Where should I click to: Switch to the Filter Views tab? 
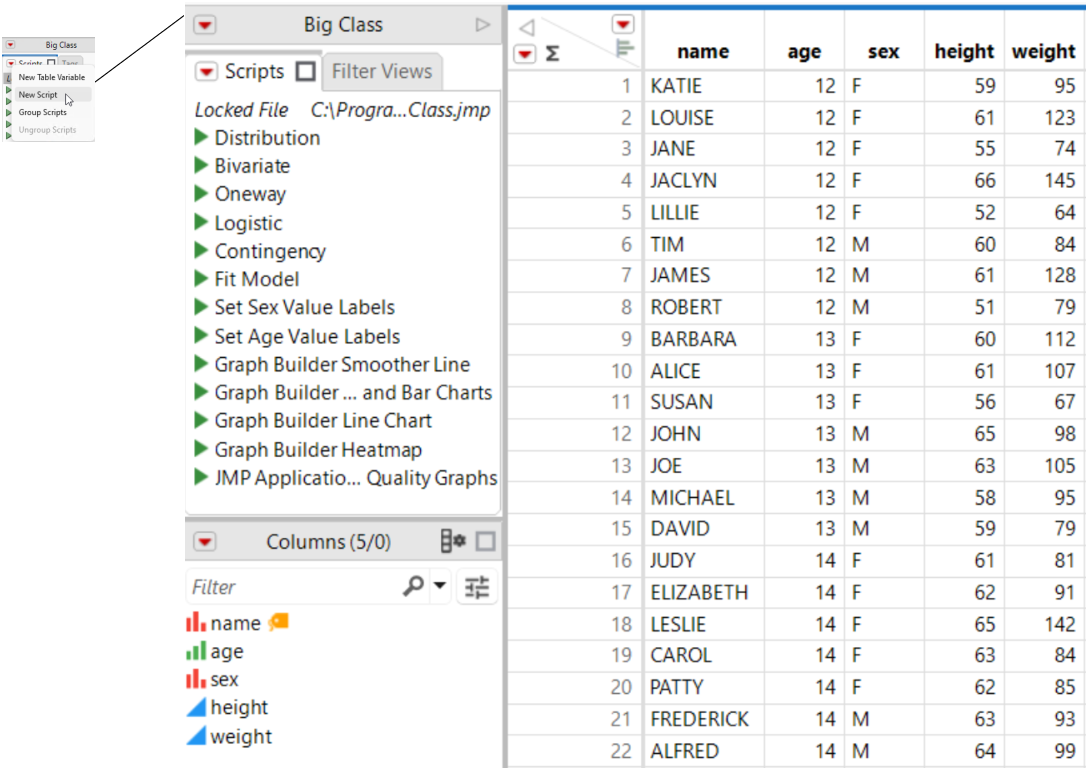(381, 72)
